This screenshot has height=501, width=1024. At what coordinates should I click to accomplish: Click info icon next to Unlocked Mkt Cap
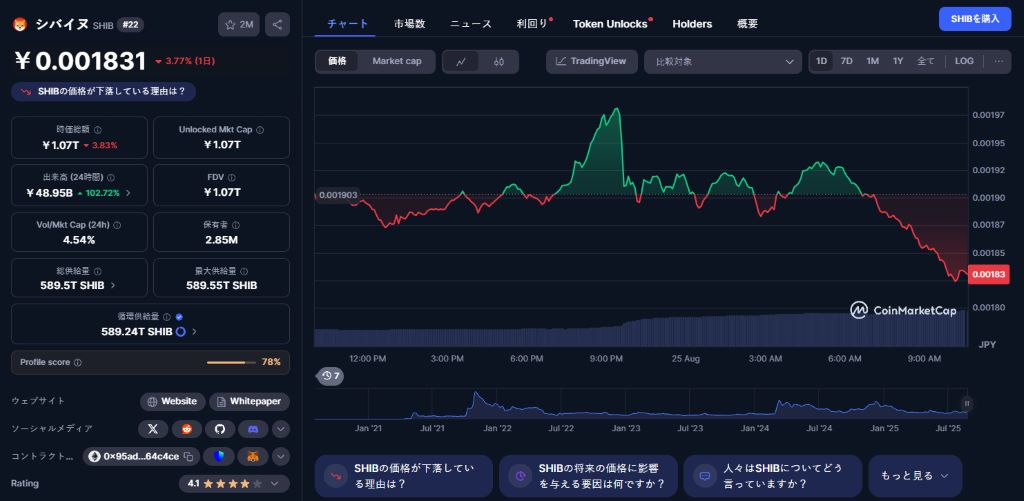pyautogui.click(x=260, y=130)
